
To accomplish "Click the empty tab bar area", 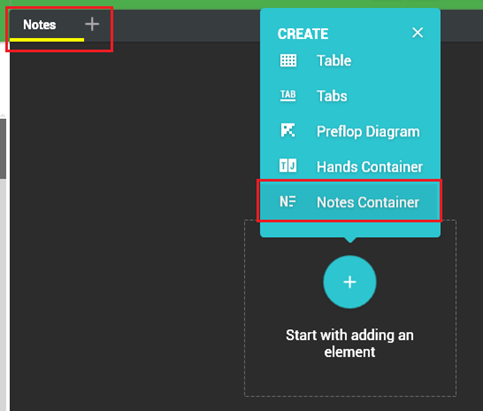I will point(187,26).
